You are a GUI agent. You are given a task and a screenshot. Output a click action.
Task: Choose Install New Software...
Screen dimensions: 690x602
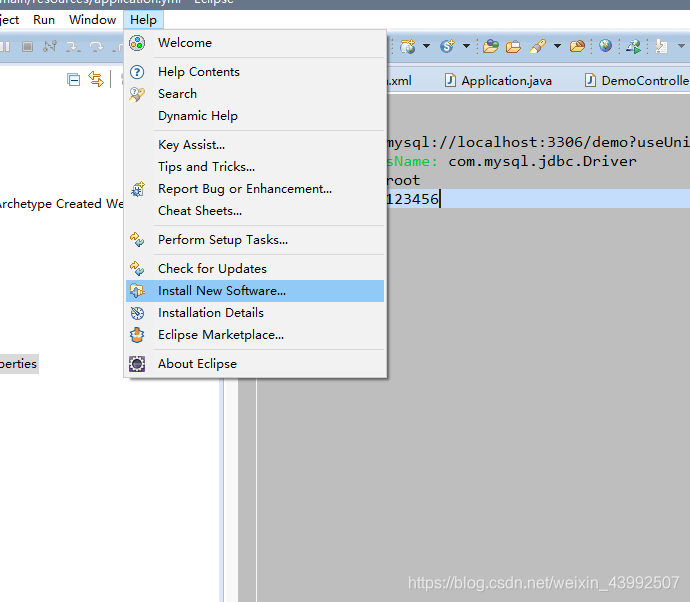[x=255, y=291]
